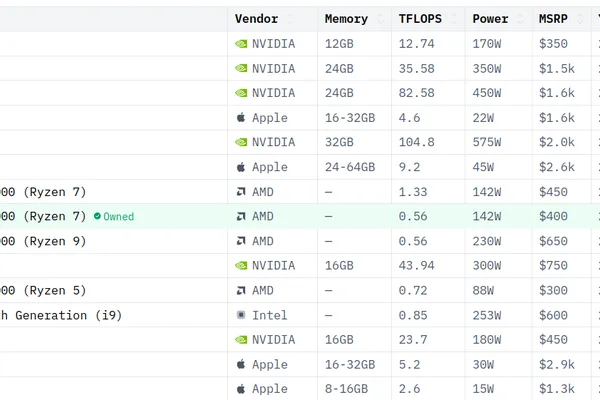Click Apple logo in the 4.6 TFLOPS row
600x400 pixels.
pyautogui.click(x=241, y=118)
